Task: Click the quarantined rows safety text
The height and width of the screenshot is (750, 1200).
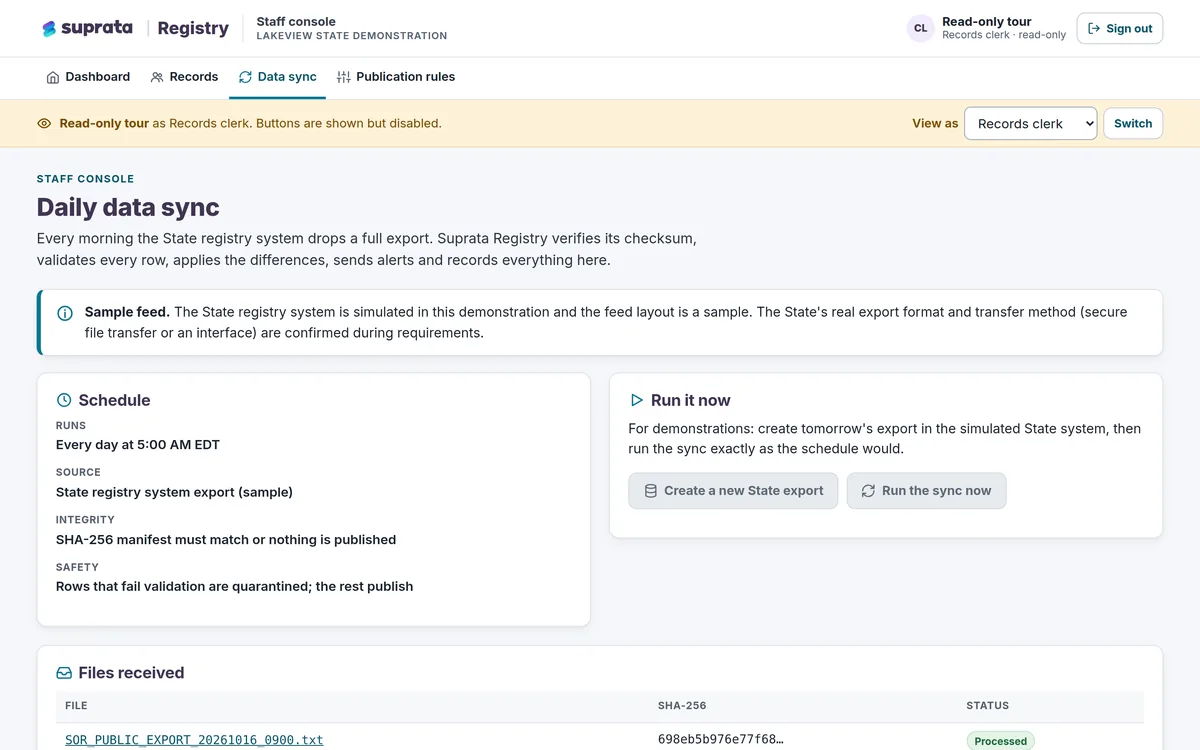Action: [234, 586]
